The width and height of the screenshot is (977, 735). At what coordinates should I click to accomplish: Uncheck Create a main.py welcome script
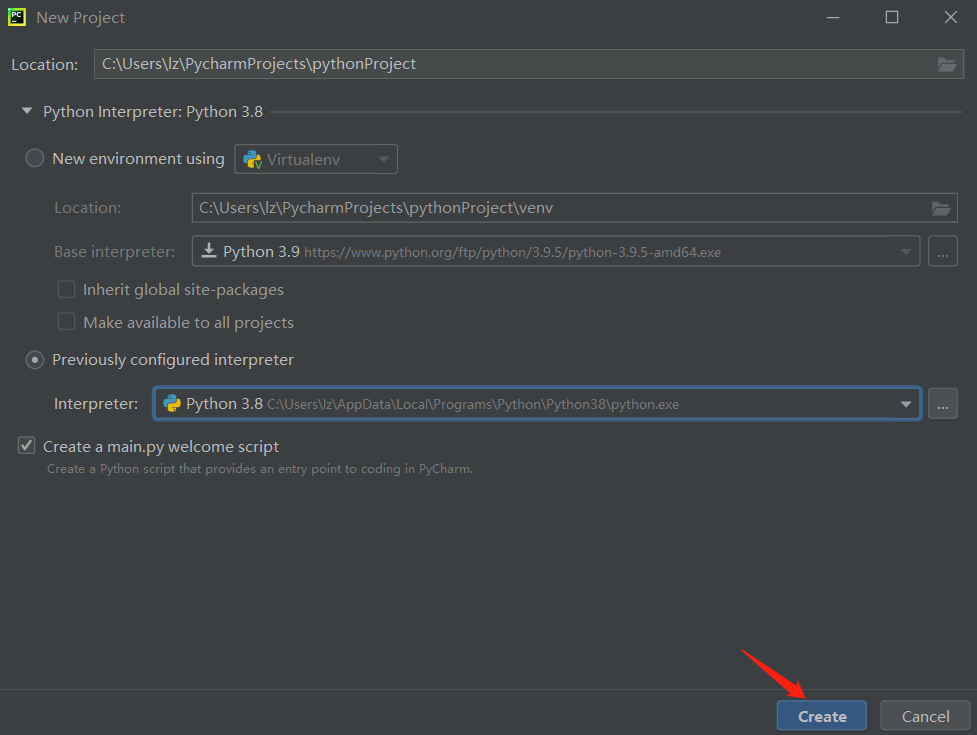point(26,445)
